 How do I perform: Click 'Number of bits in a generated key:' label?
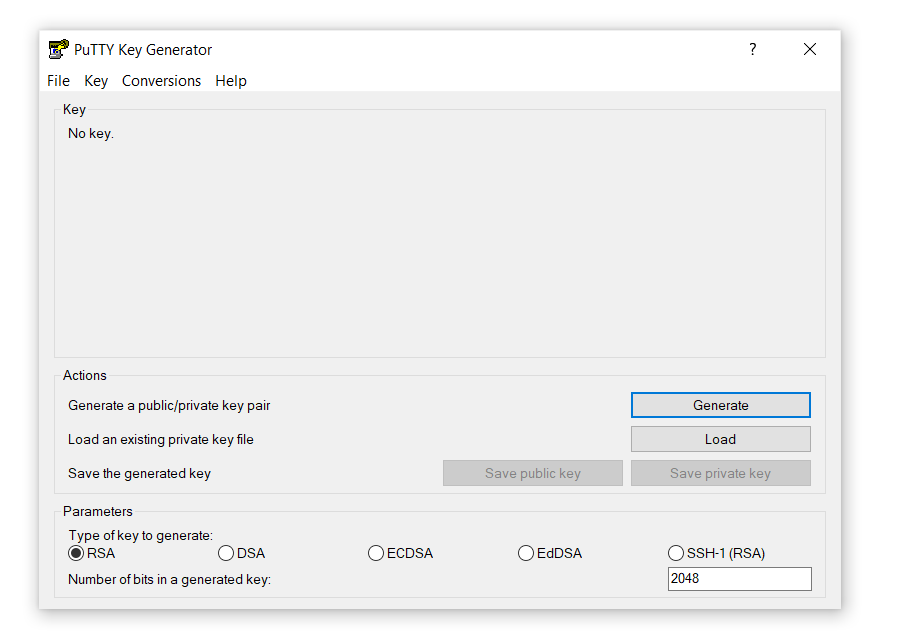[x=169, y=580]
